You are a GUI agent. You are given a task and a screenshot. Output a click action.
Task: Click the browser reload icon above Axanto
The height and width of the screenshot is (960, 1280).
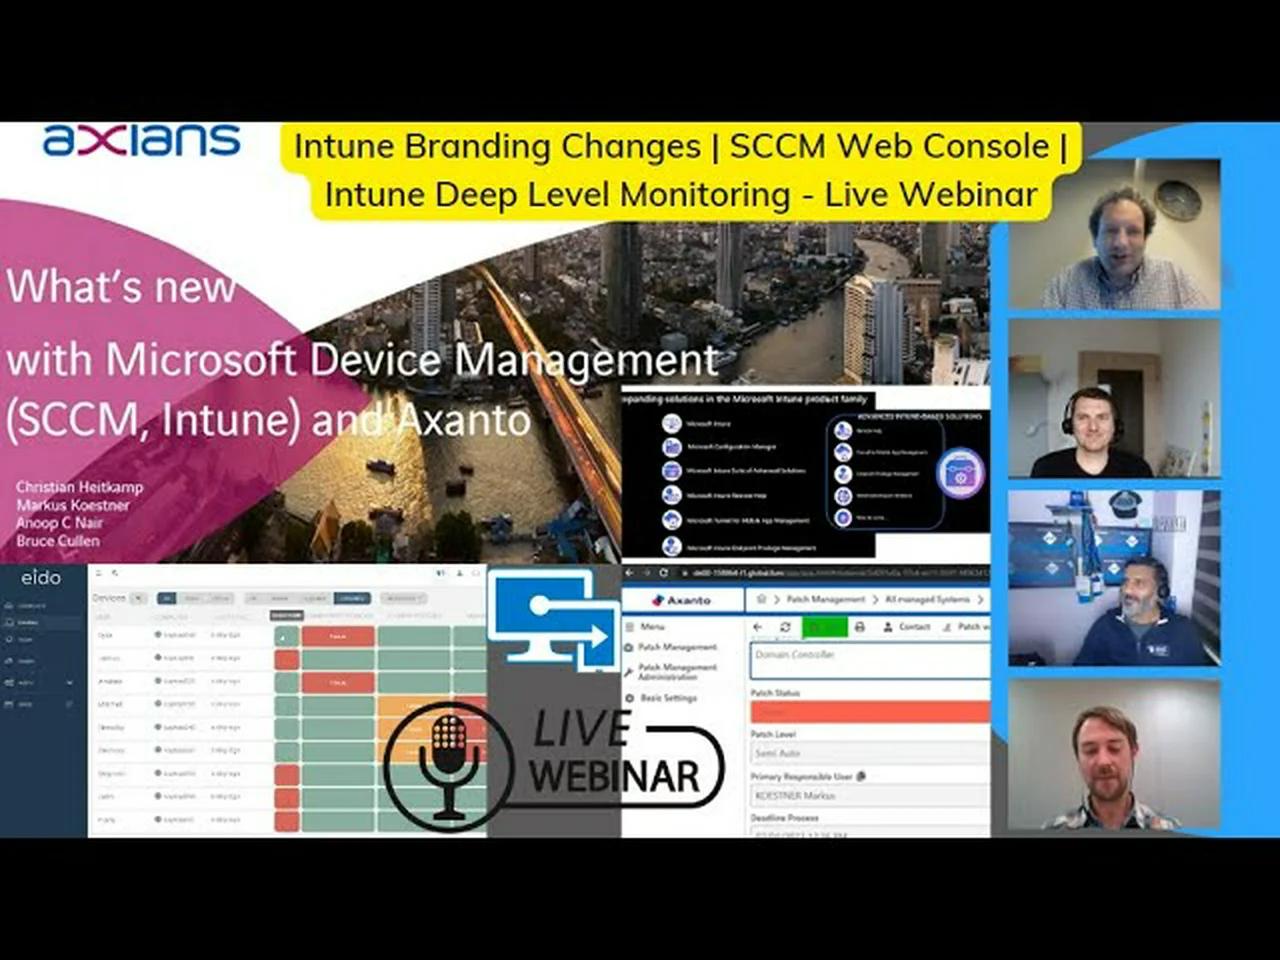point(662,573)
